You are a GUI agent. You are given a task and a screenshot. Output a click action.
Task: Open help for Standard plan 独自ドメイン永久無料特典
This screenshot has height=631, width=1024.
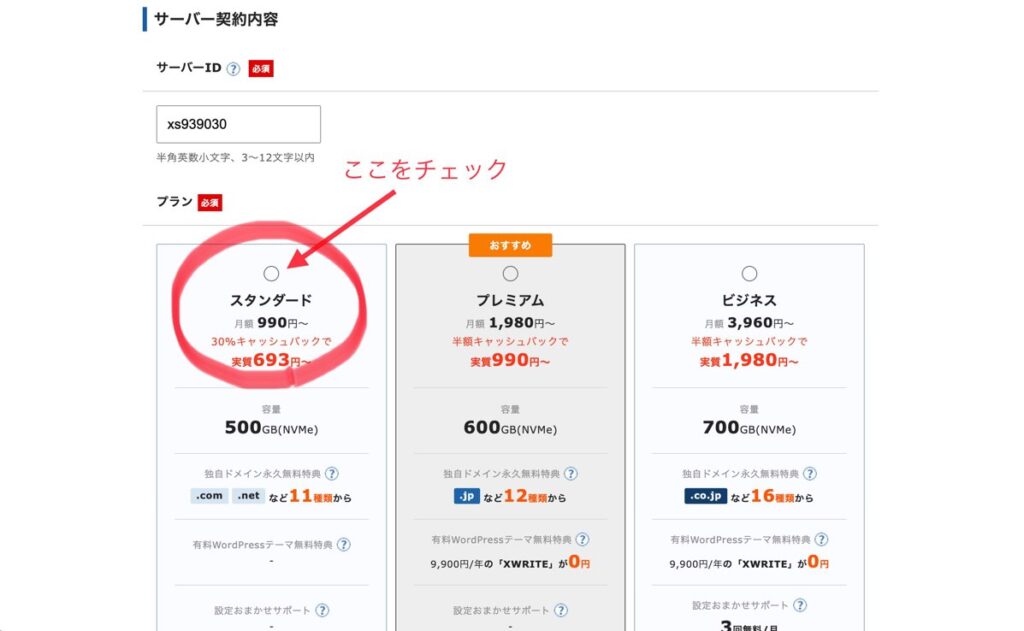pyautogui.click(x=331, y=474)
